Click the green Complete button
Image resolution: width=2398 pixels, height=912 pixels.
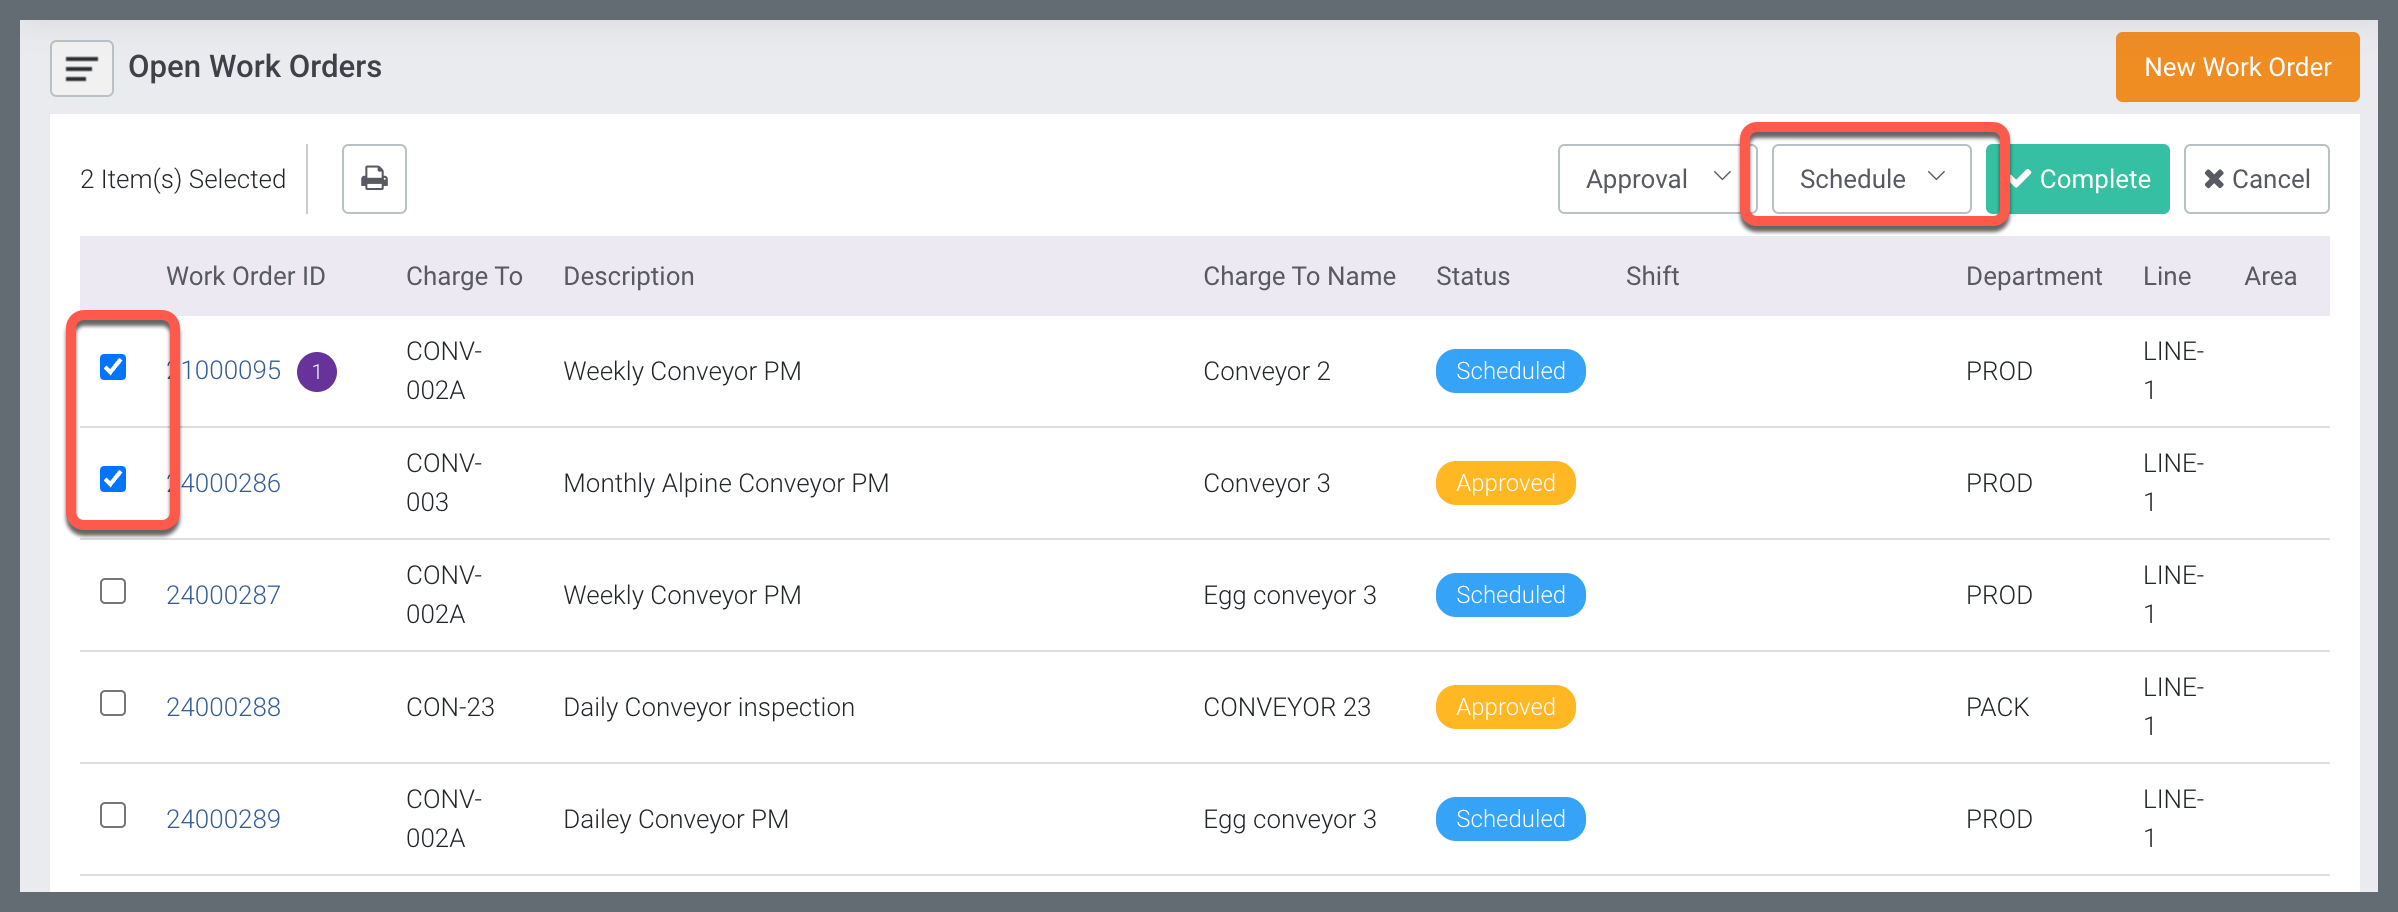tap(2078, 179)
